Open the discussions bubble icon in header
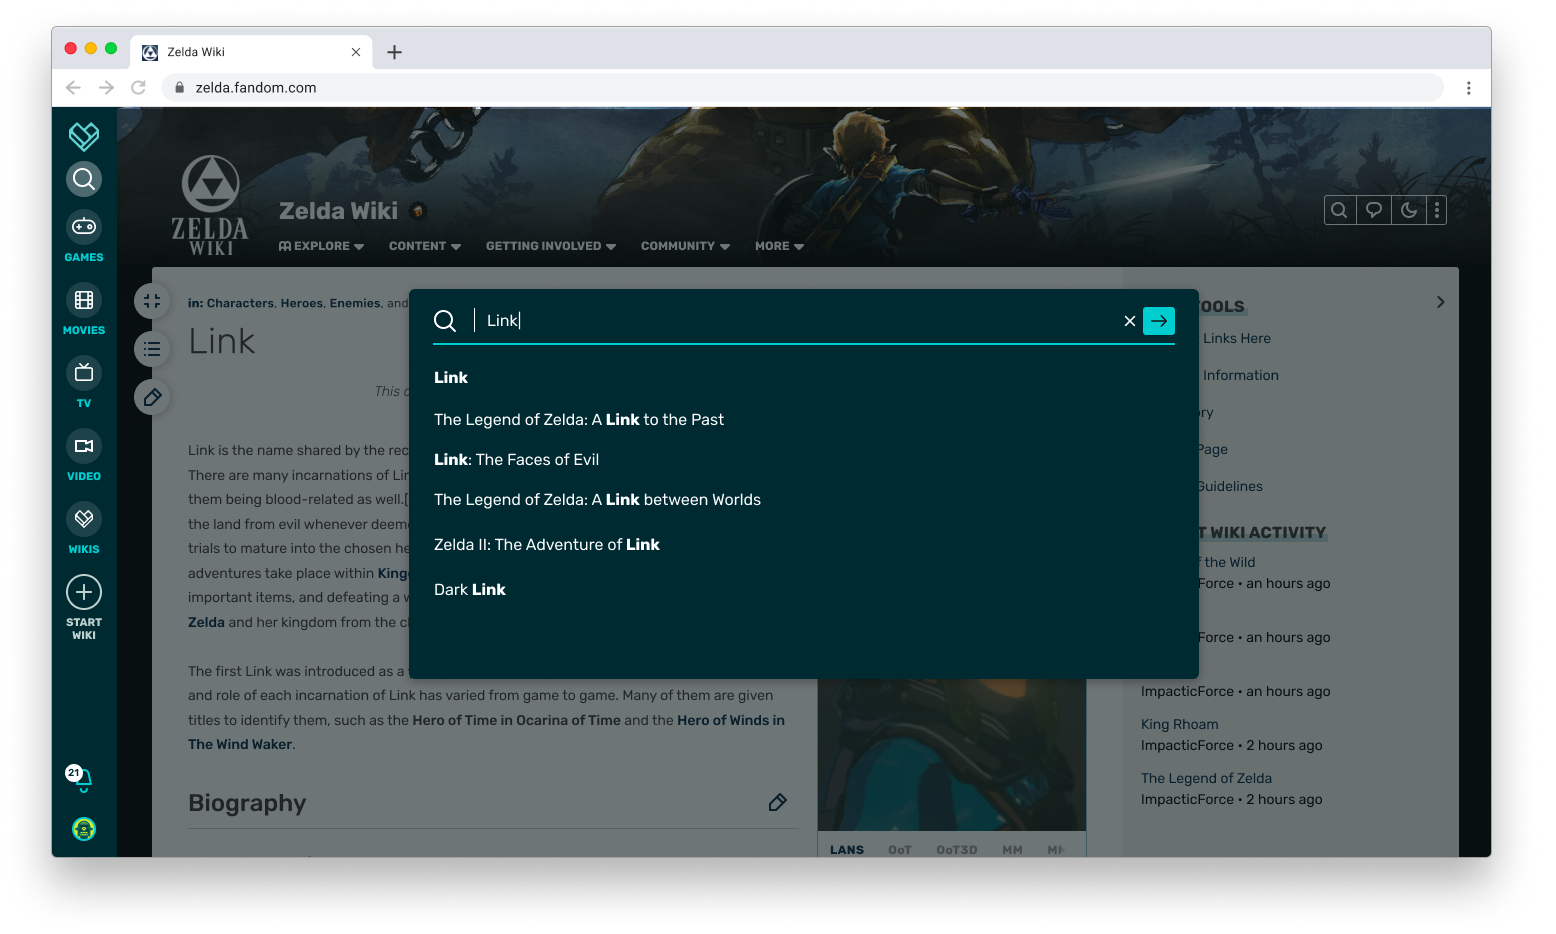 (1374, 210)
